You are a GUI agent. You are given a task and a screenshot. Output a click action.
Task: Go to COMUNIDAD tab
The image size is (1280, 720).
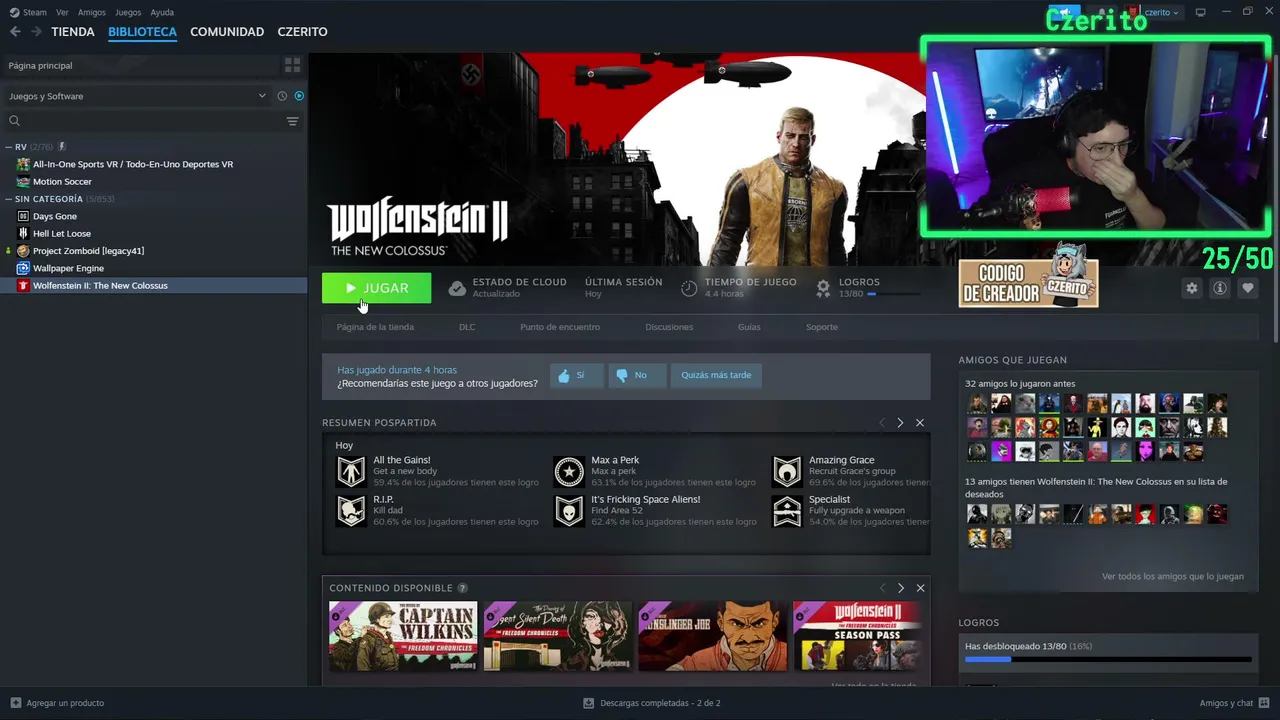[x=227, y=32]
